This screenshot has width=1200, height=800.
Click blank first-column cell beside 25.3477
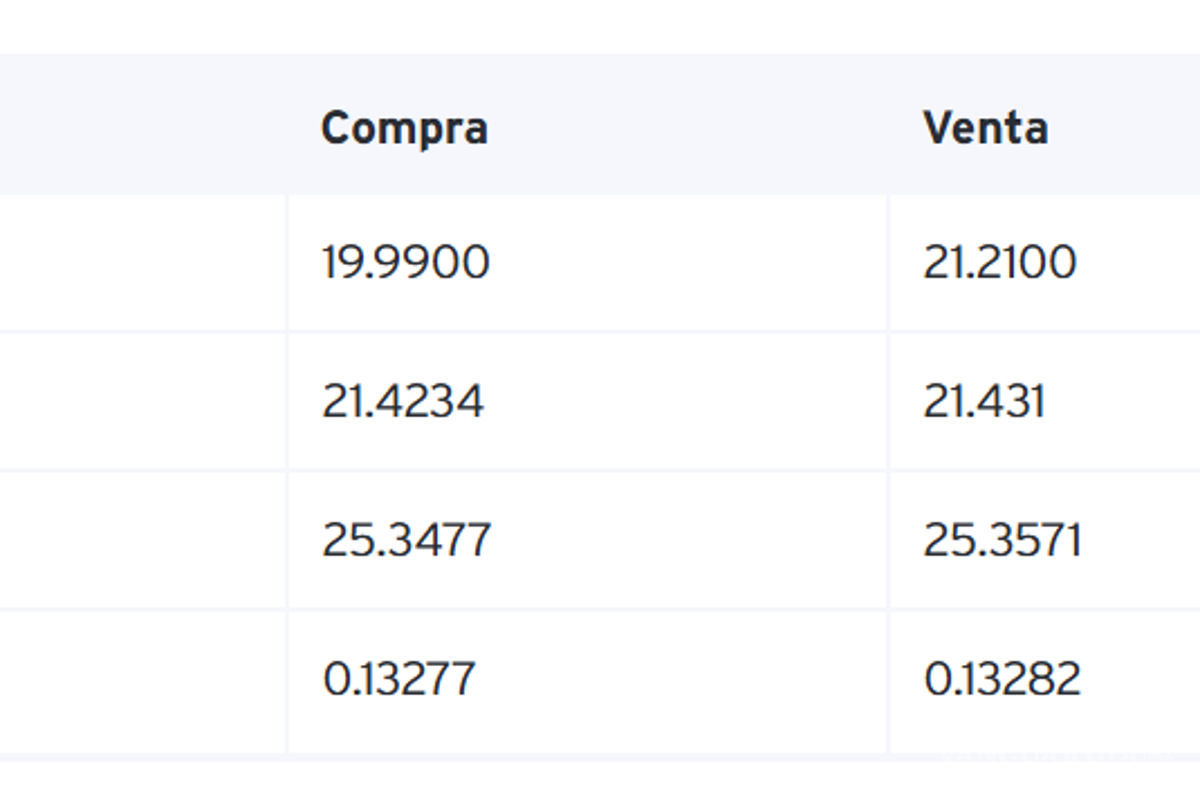pos(140,541)
